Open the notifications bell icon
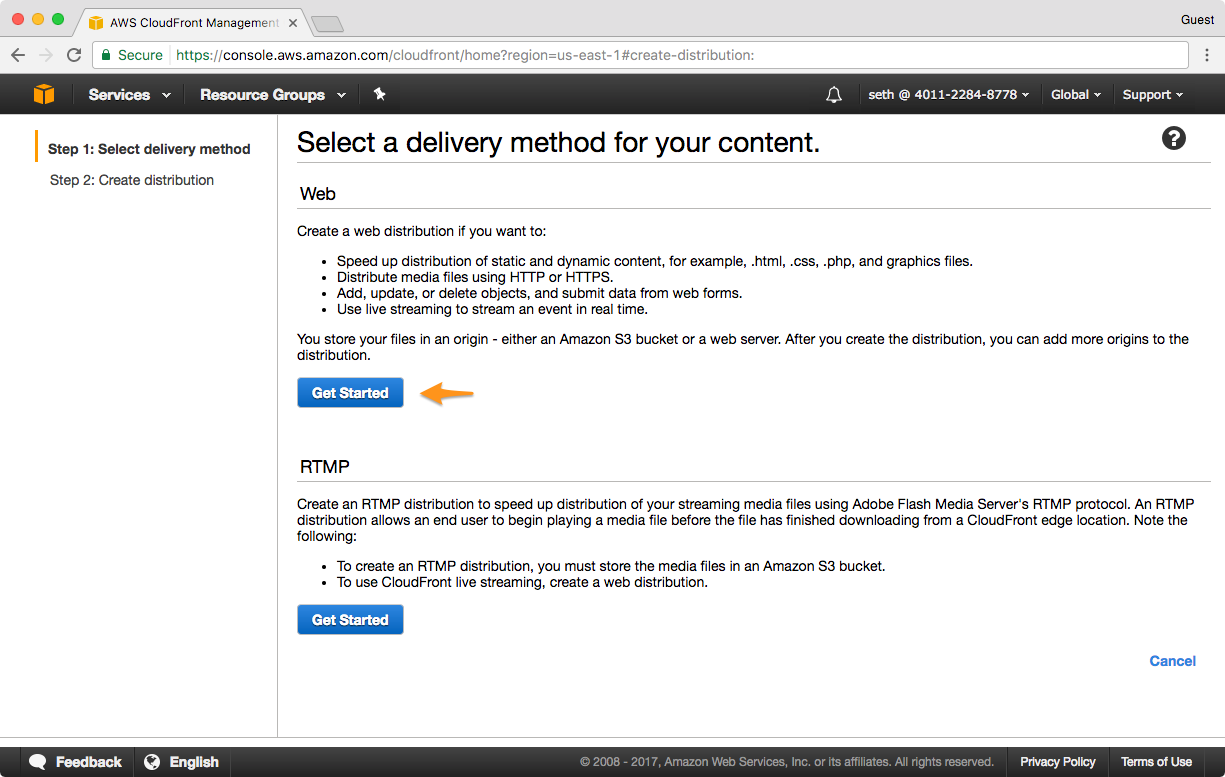Viewport: 1225px width, 777px height. pyautogui.click(x=834, y=95)
